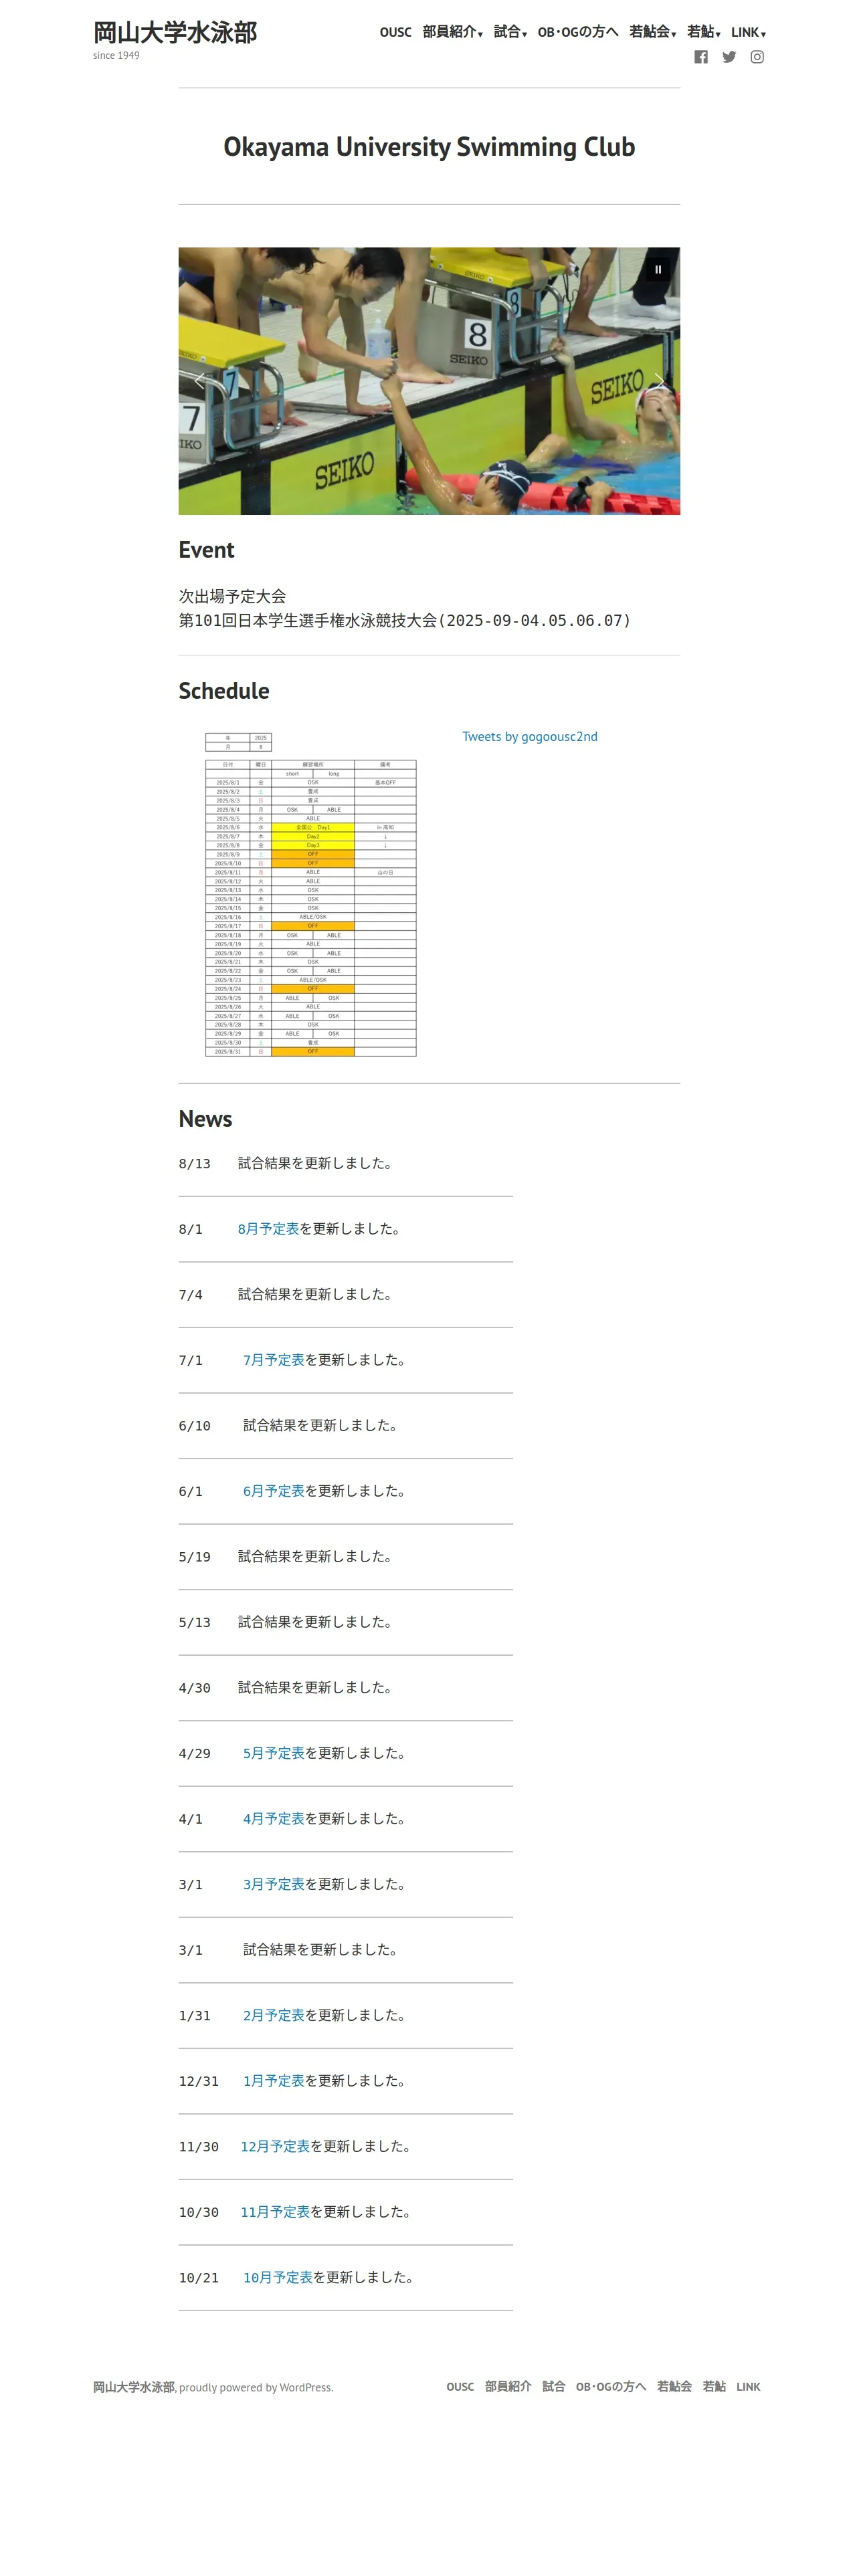Open the 4月予定表 news link
859x2576 pixels.
click(x=273, y=1819)
